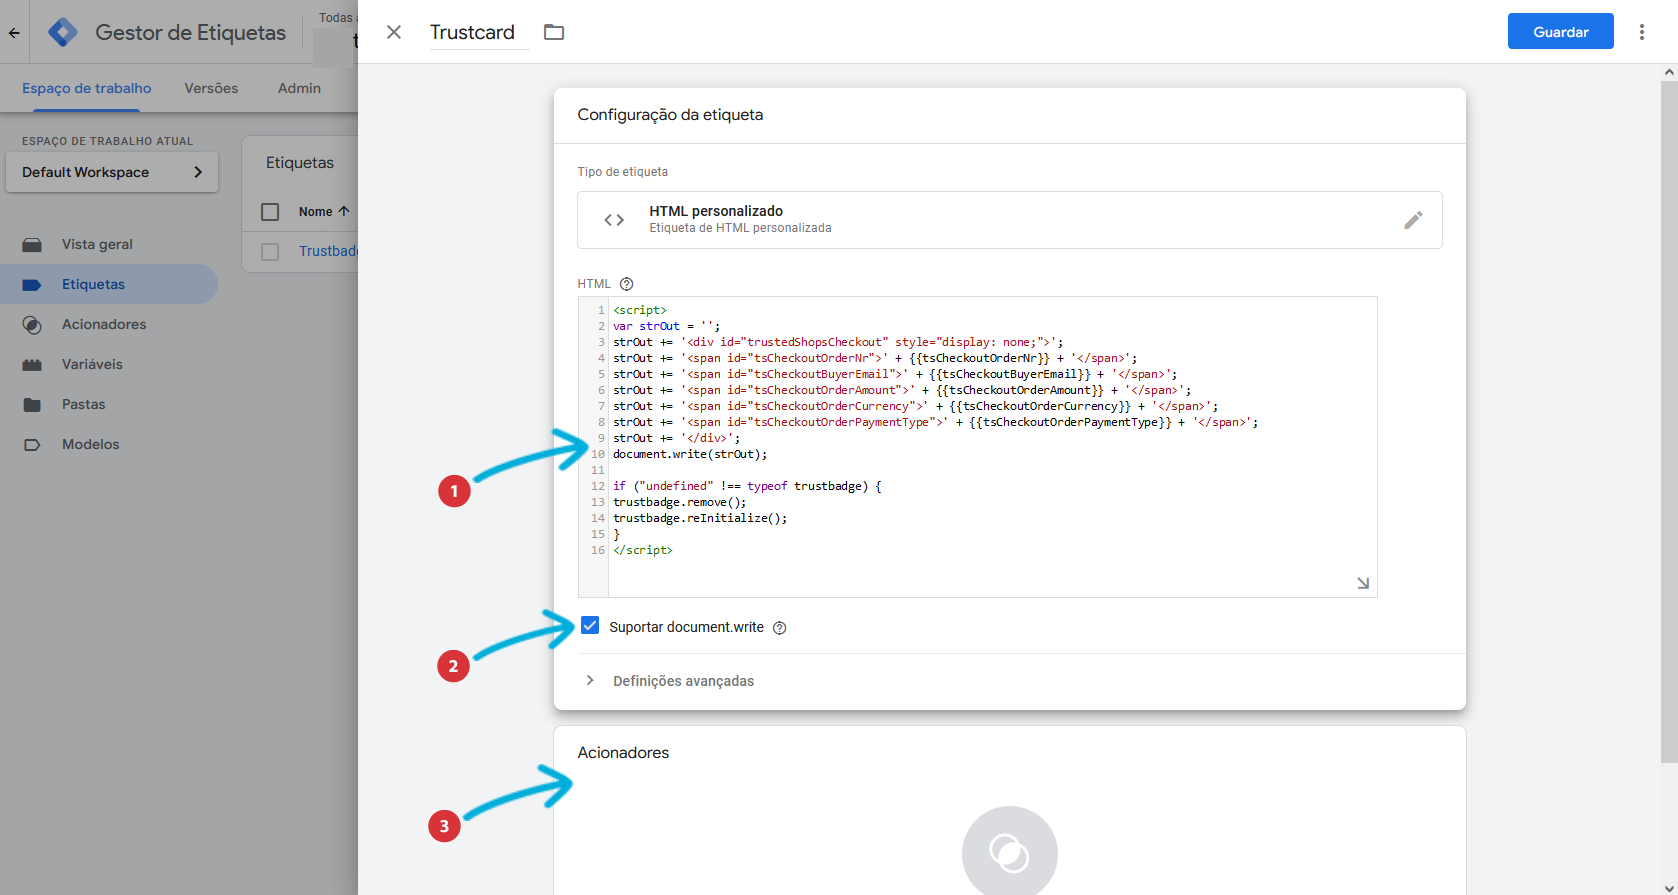Switch to Espaço de trabalho tab
This screenshot has width=1678, height=895.
click(87, 88)
